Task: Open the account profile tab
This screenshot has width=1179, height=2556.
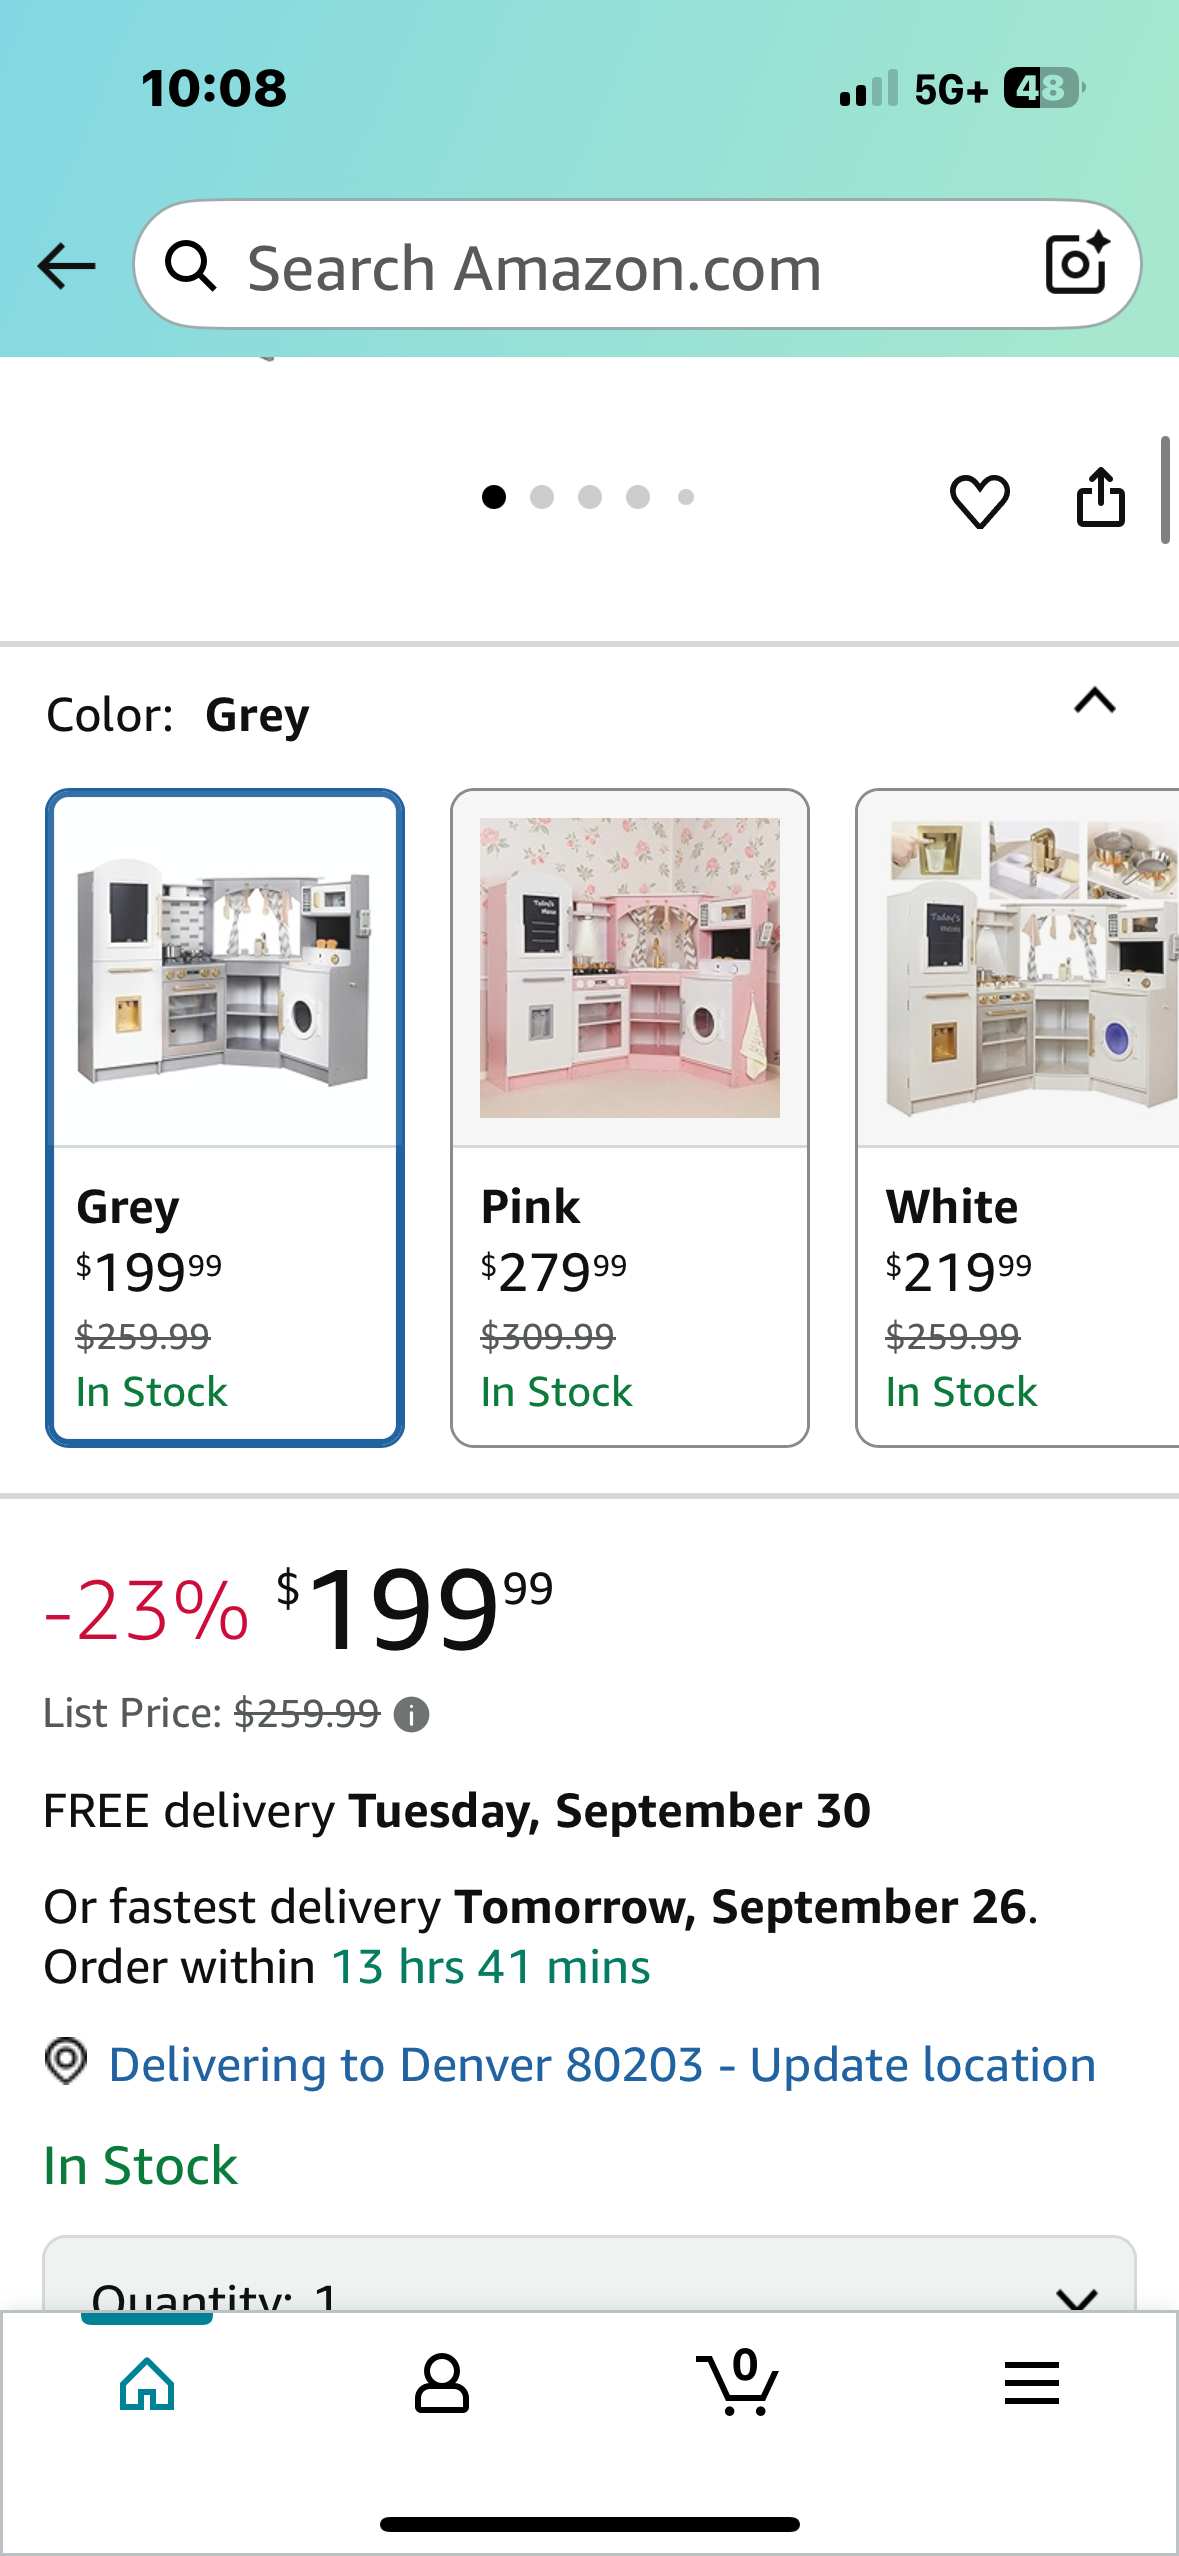Action: (441, 2384)
